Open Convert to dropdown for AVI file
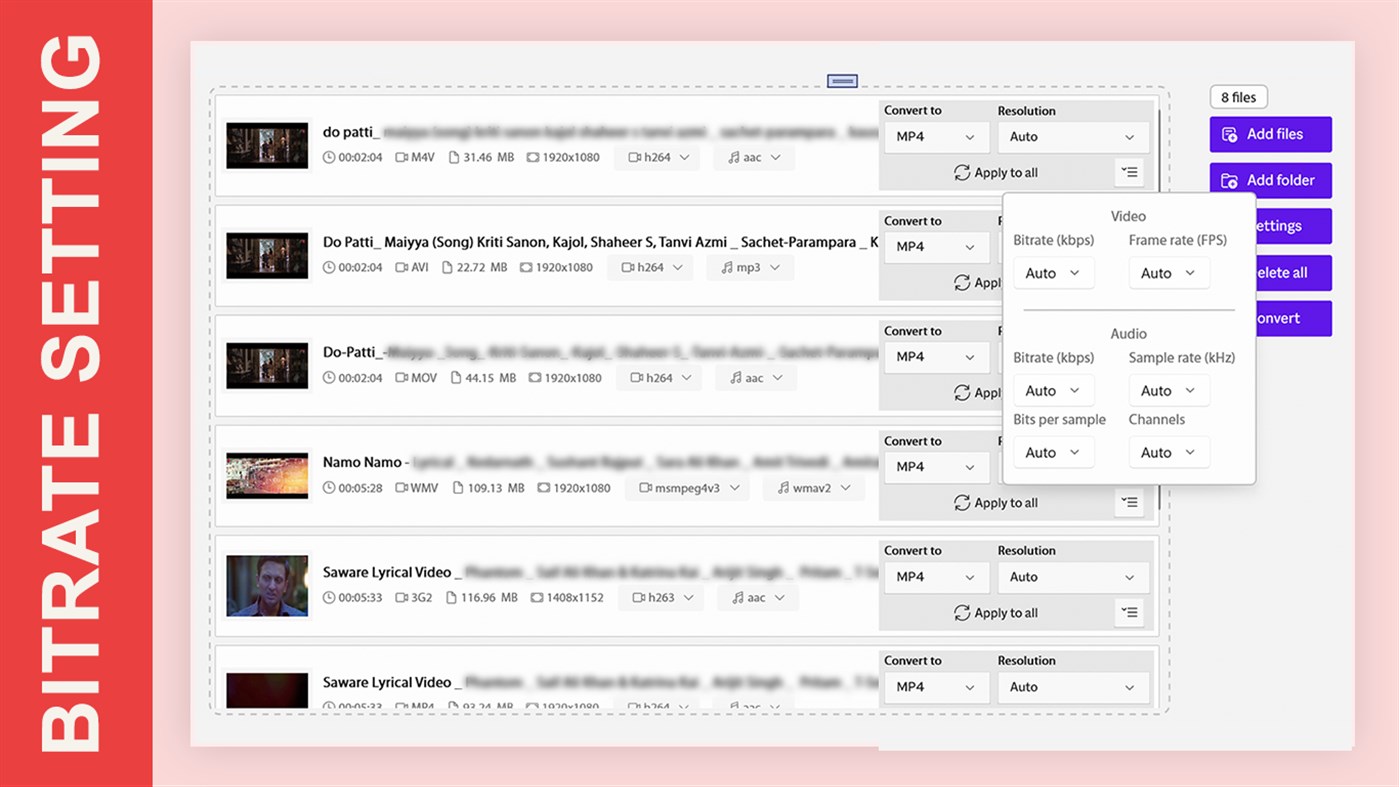 (x=936, y=247)
